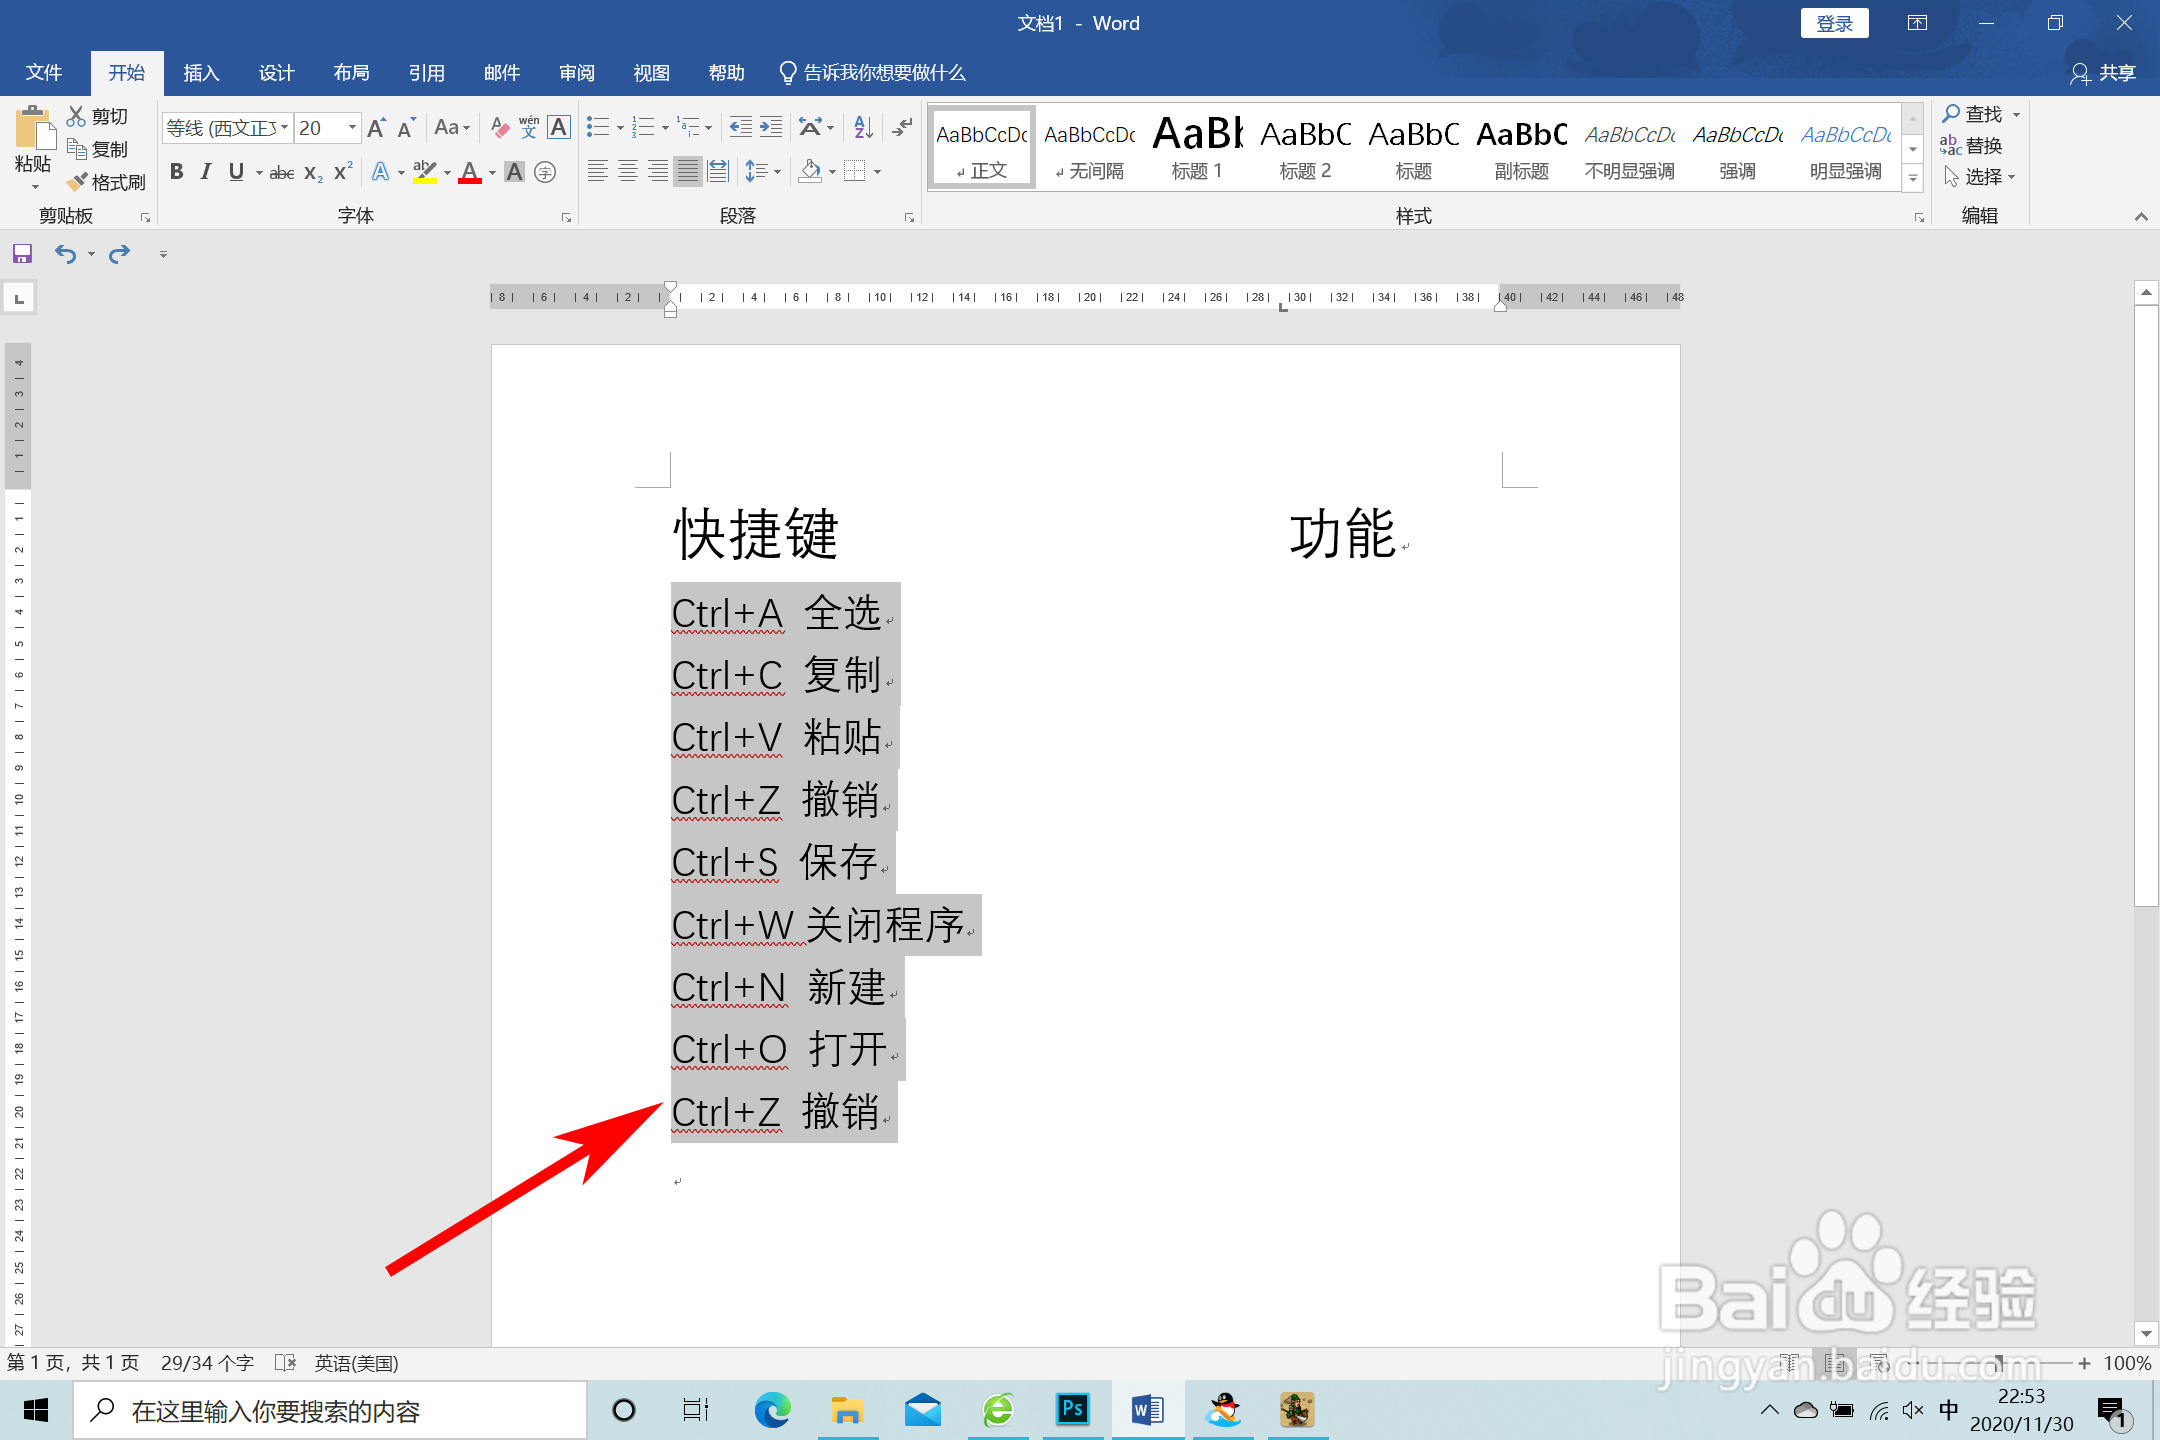Image resolution: width=2160 pixels, height=1440 pixels.
Task: Toggle bold formatting on selection
Action: coord(177,172)
